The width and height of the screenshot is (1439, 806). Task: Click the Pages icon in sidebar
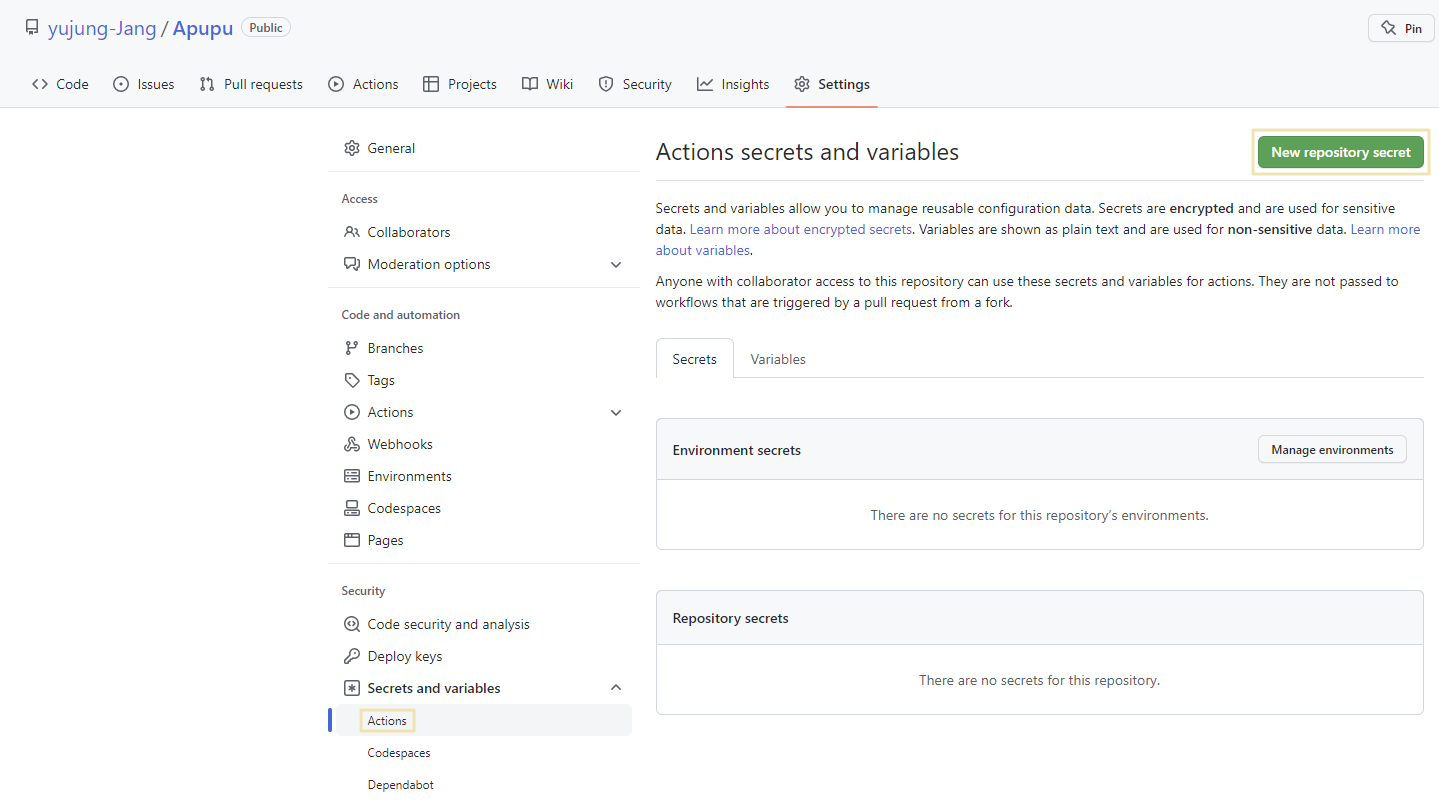(352, 540)
